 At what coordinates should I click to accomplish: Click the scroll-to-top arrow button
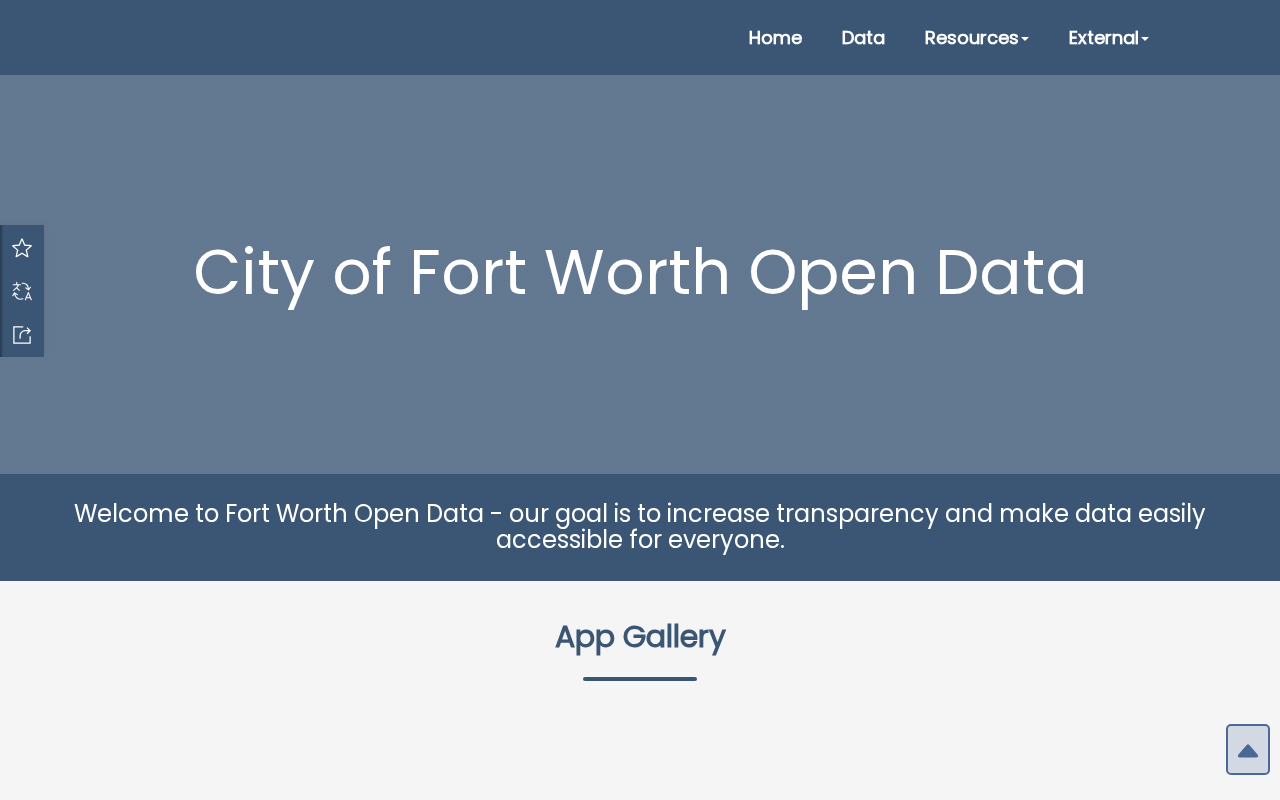tap(1248, 750)
